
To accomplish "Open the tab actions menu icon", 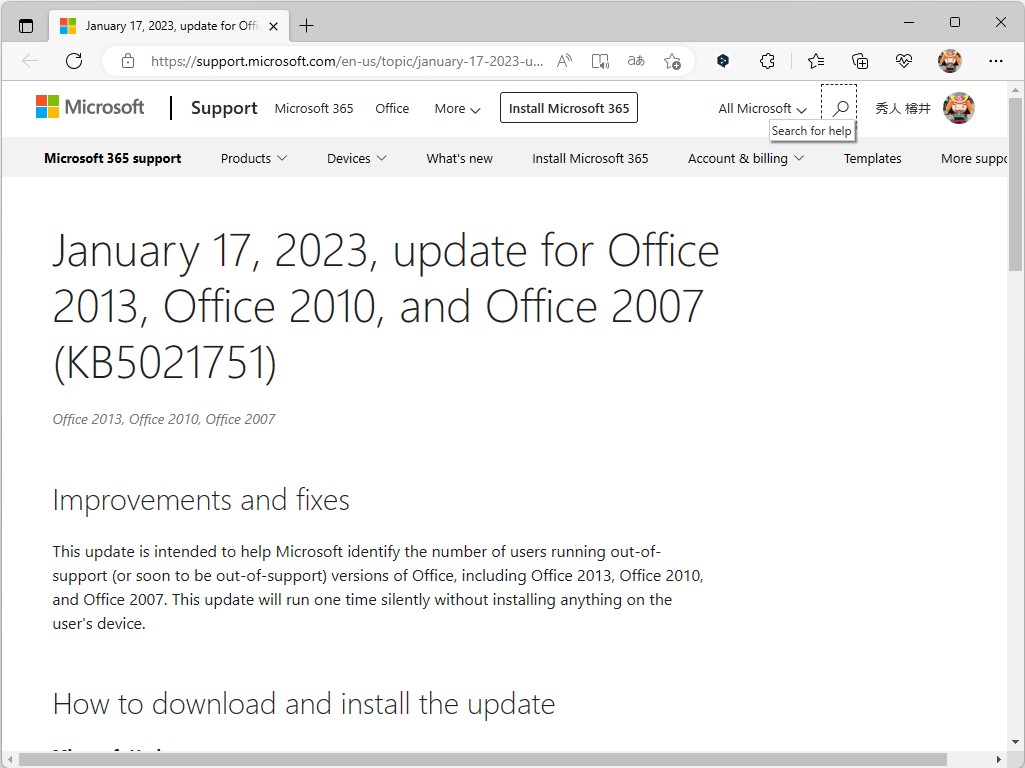I will coord(25,26).
